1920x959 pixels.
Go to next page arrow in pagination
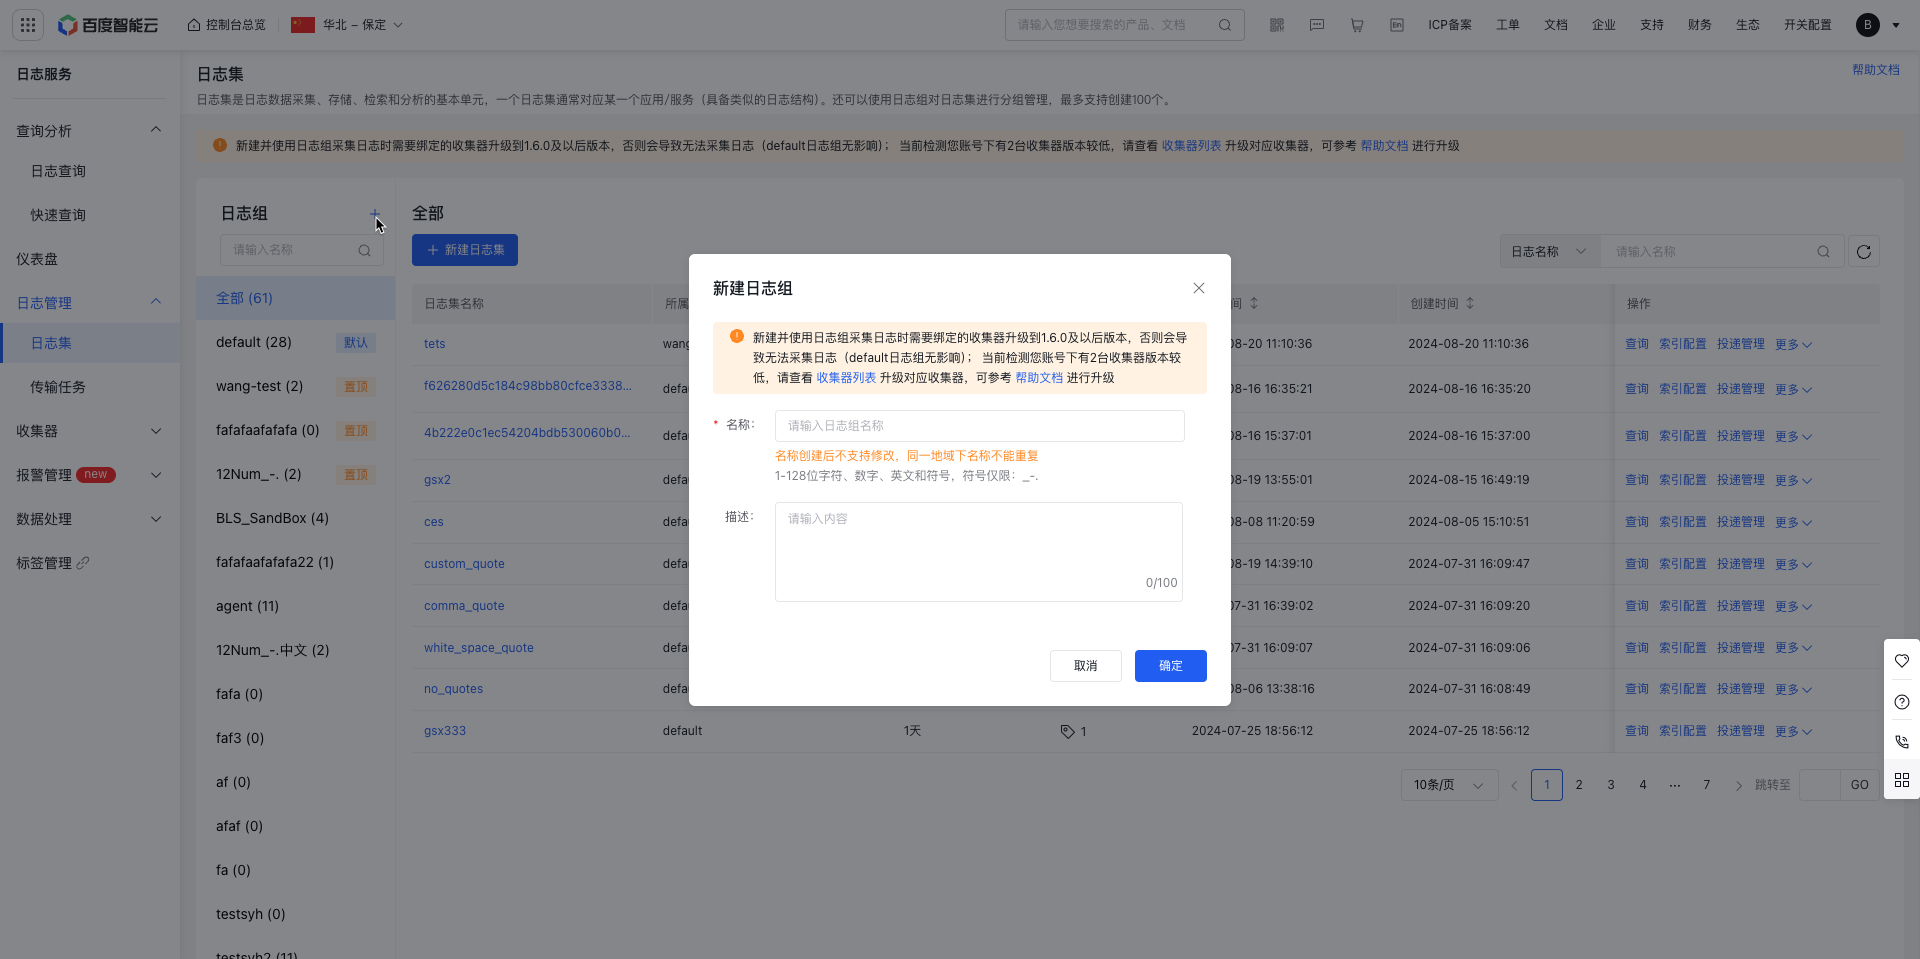[1739, 785]
